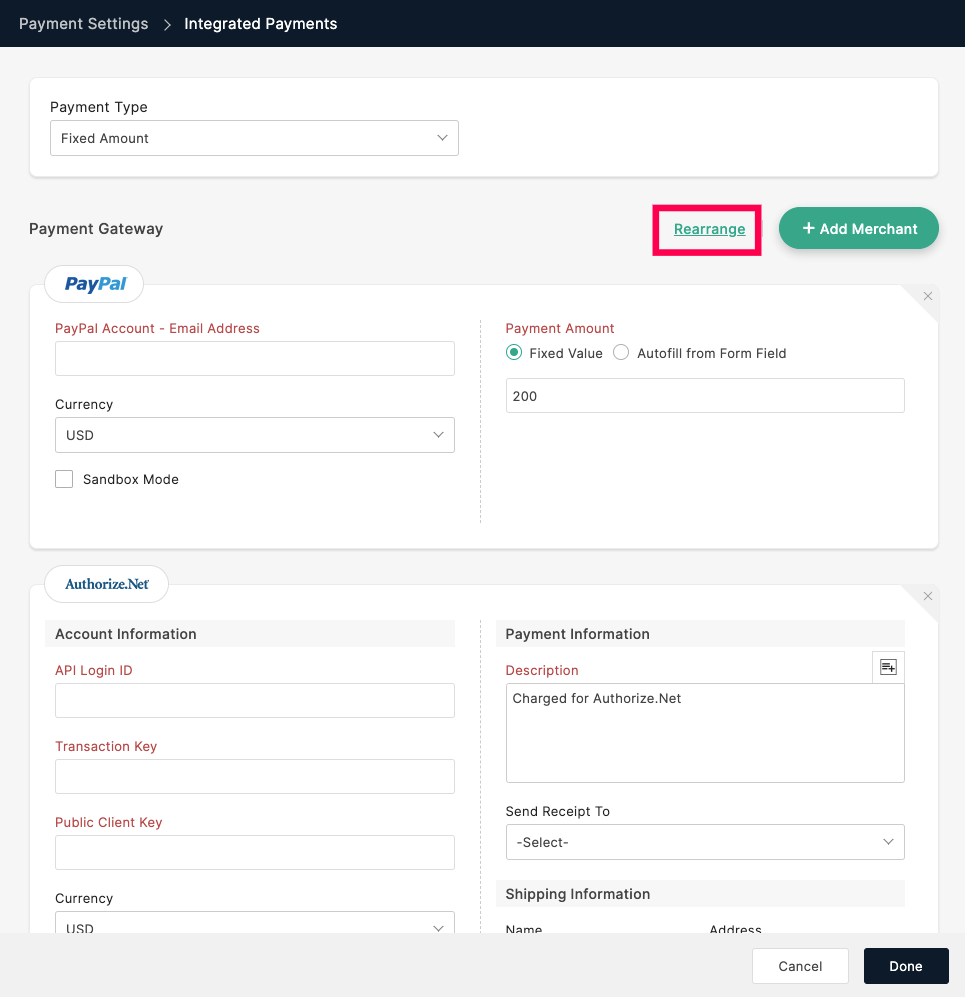Click the Add Merchant button
The height and width of the screenshot is (997, 965).
(859, 228)
